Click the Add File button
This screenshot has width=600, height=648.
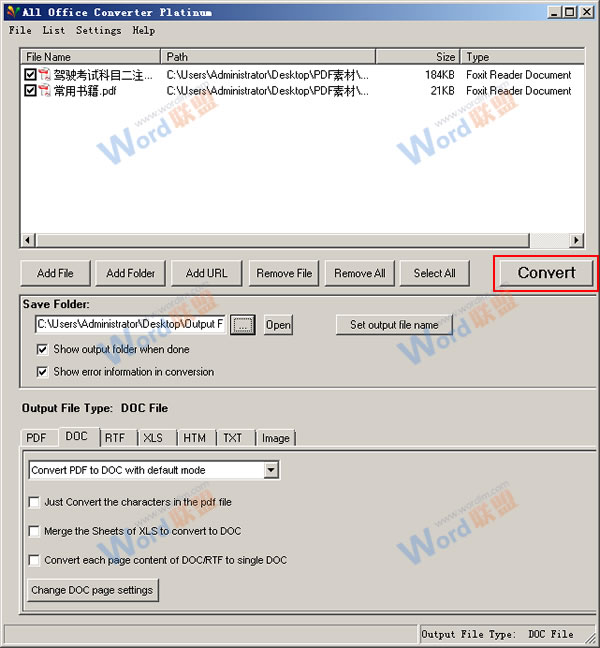(55, 273)
